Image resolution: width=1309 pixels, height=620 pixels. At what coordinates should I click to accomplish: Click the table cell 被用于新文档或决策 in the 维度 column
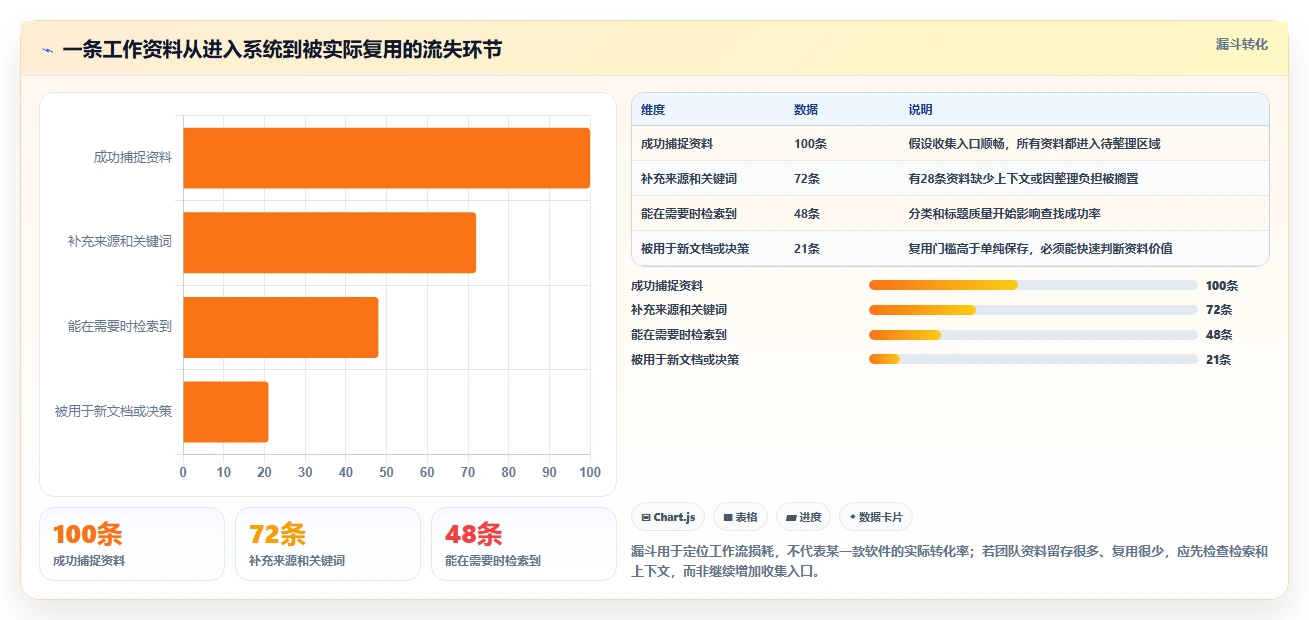[x=695, y=249]
